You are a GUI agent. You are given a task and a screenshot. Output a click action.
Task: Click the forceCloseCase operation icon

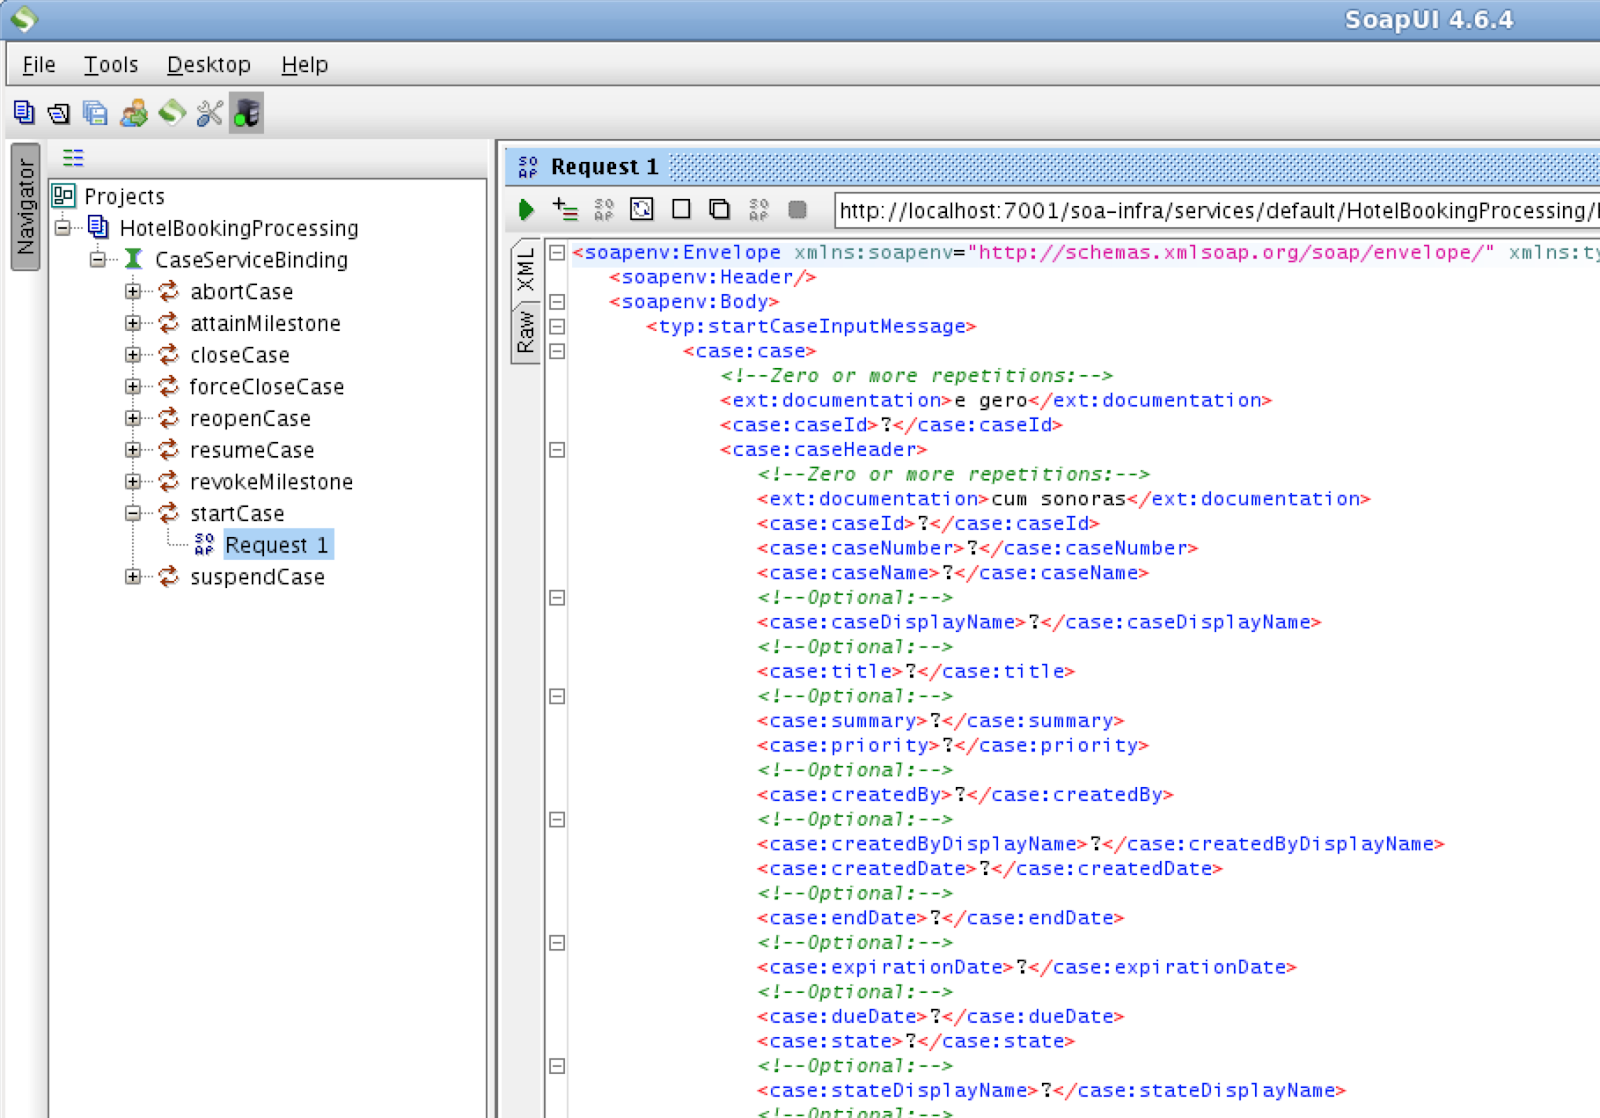[x=168, y=386]
